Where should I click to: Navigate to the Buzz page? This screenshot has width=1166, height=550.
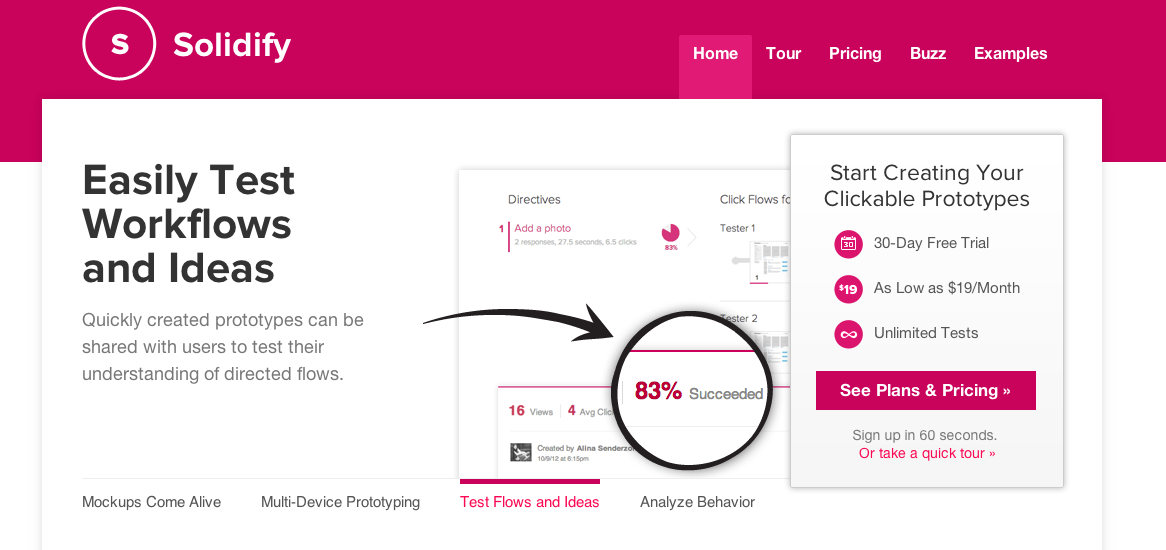click(x=928, y=54)
